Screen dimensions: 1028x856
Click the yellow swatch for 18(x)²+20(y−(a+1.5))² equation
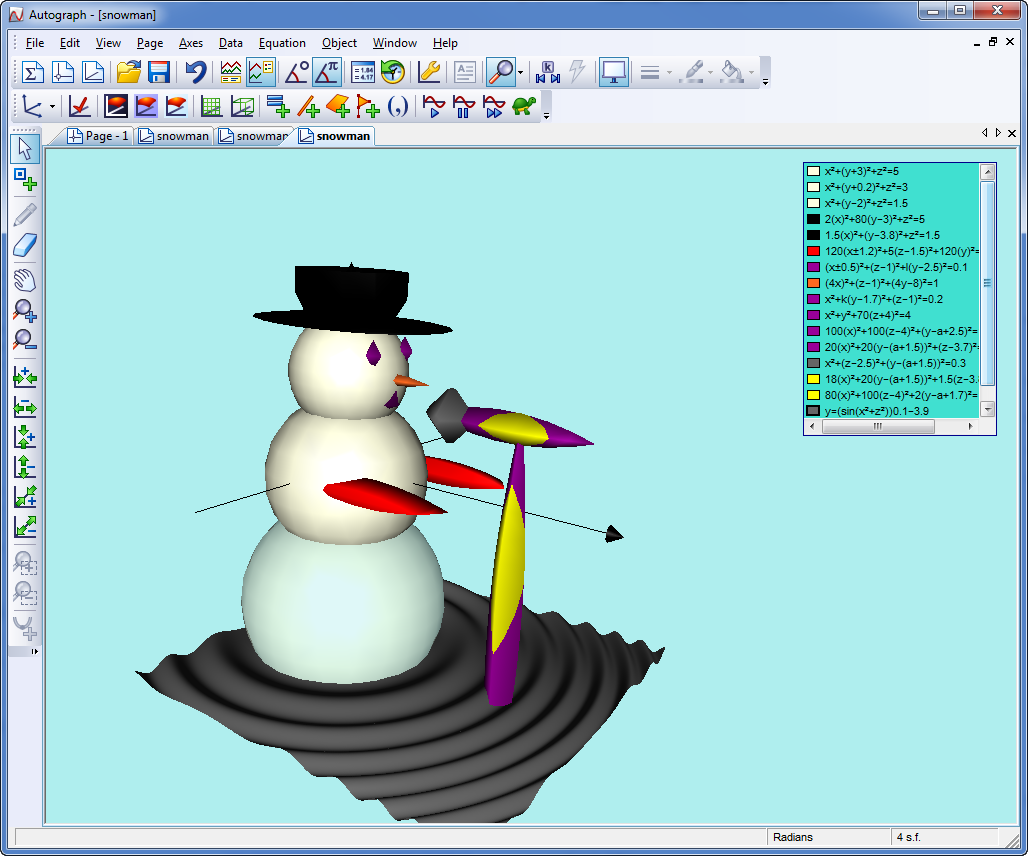[x=814, y=379]
